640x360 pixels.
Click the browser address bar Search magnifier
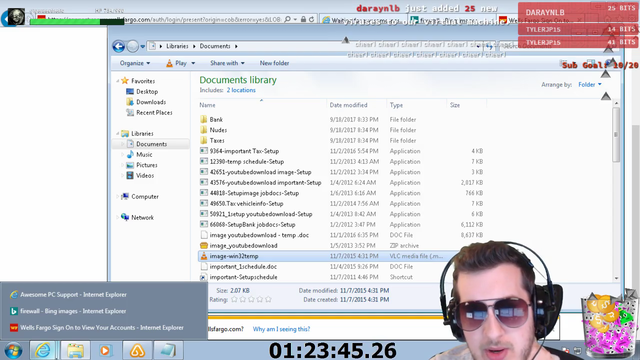(287, 19)
